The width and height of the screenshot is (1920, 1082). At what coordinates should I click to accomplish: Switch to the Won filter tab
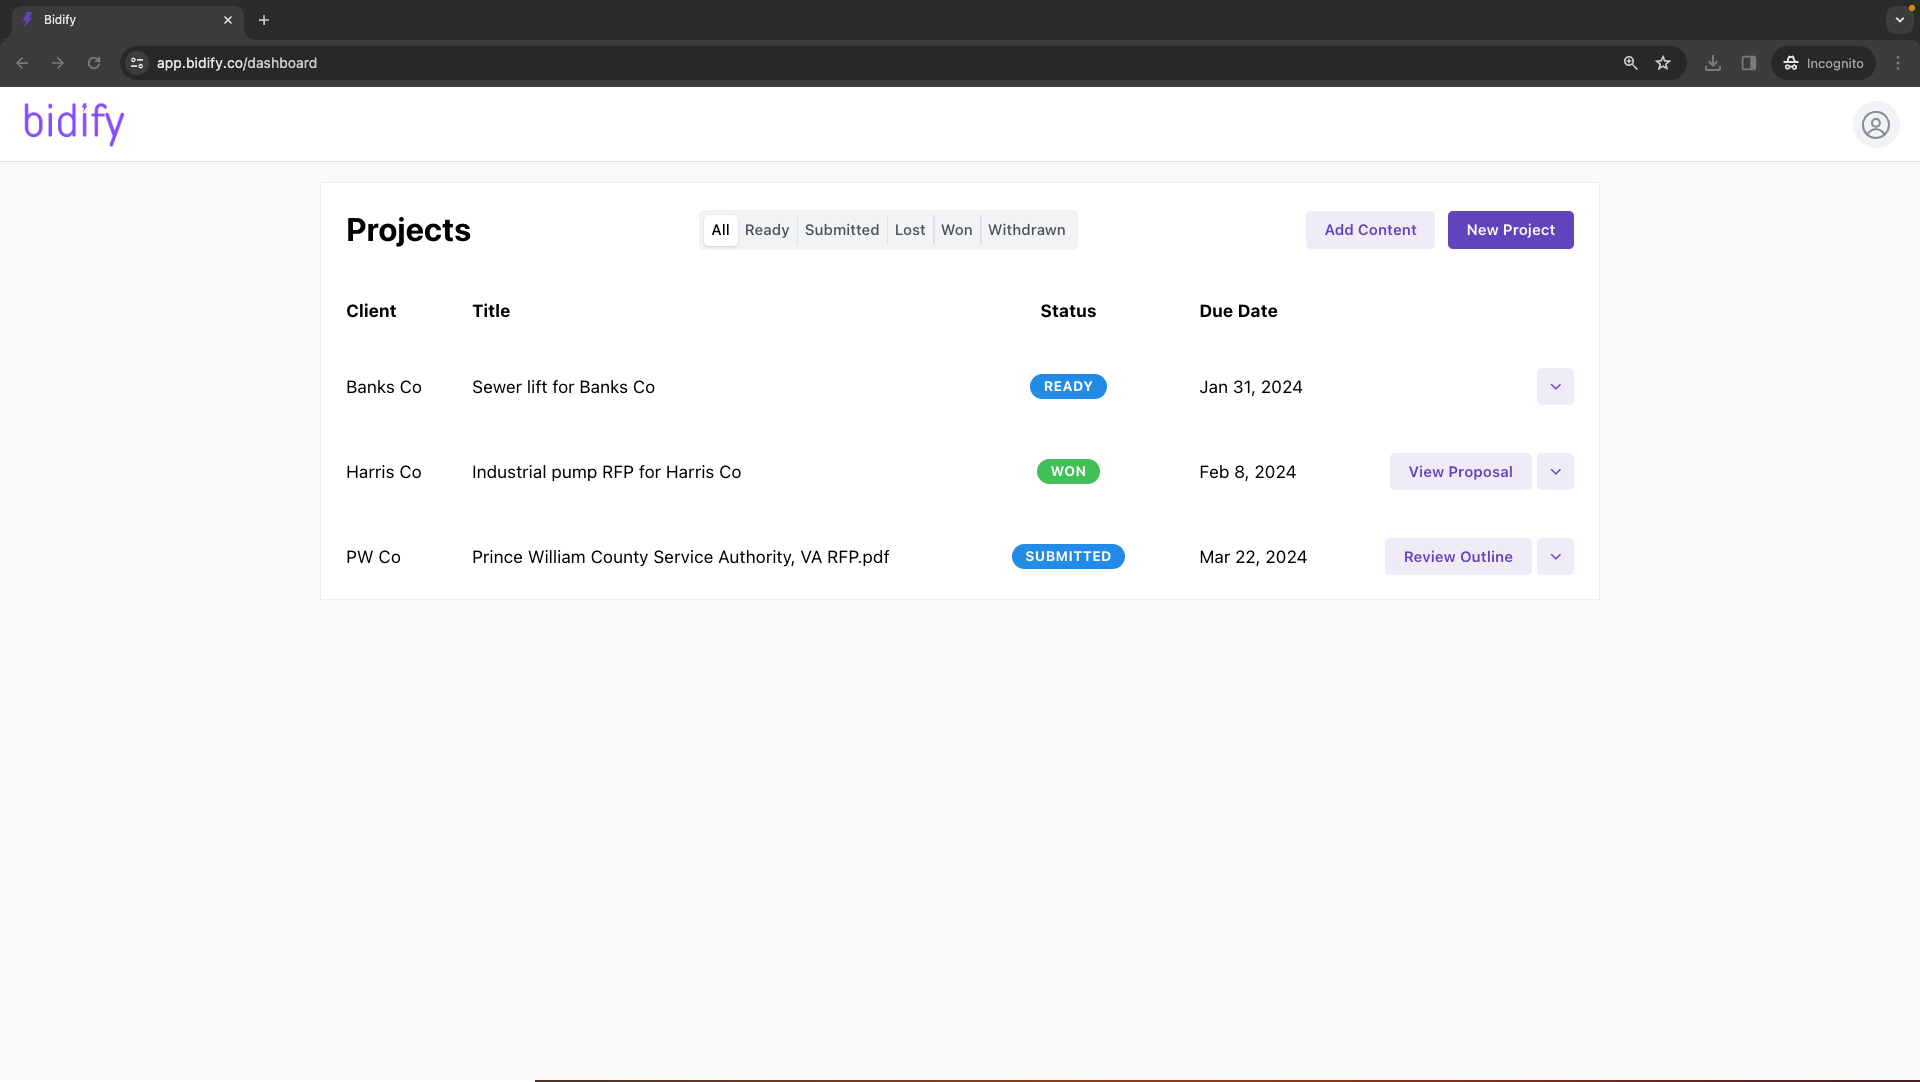[956, 230]
